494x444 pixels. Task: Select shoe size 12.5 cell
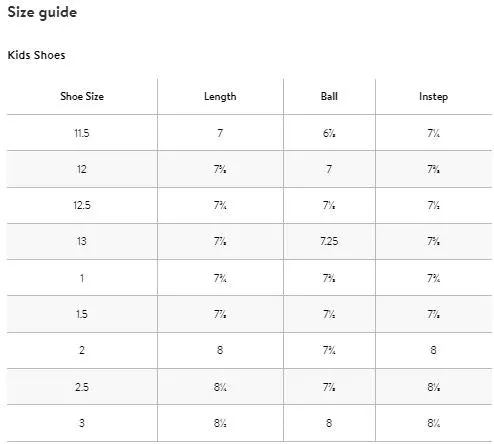[82, 205]
